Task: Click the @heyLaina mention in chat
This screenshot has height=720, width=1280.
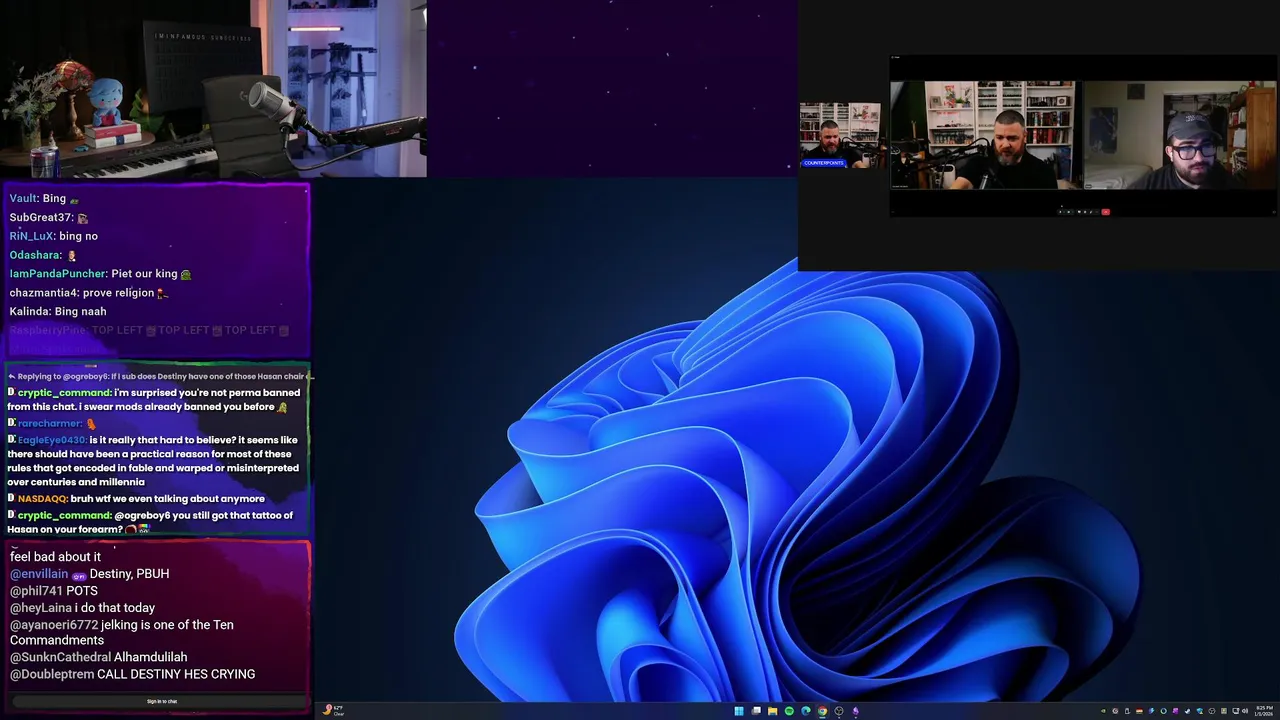Action: [x=40, y=608]
